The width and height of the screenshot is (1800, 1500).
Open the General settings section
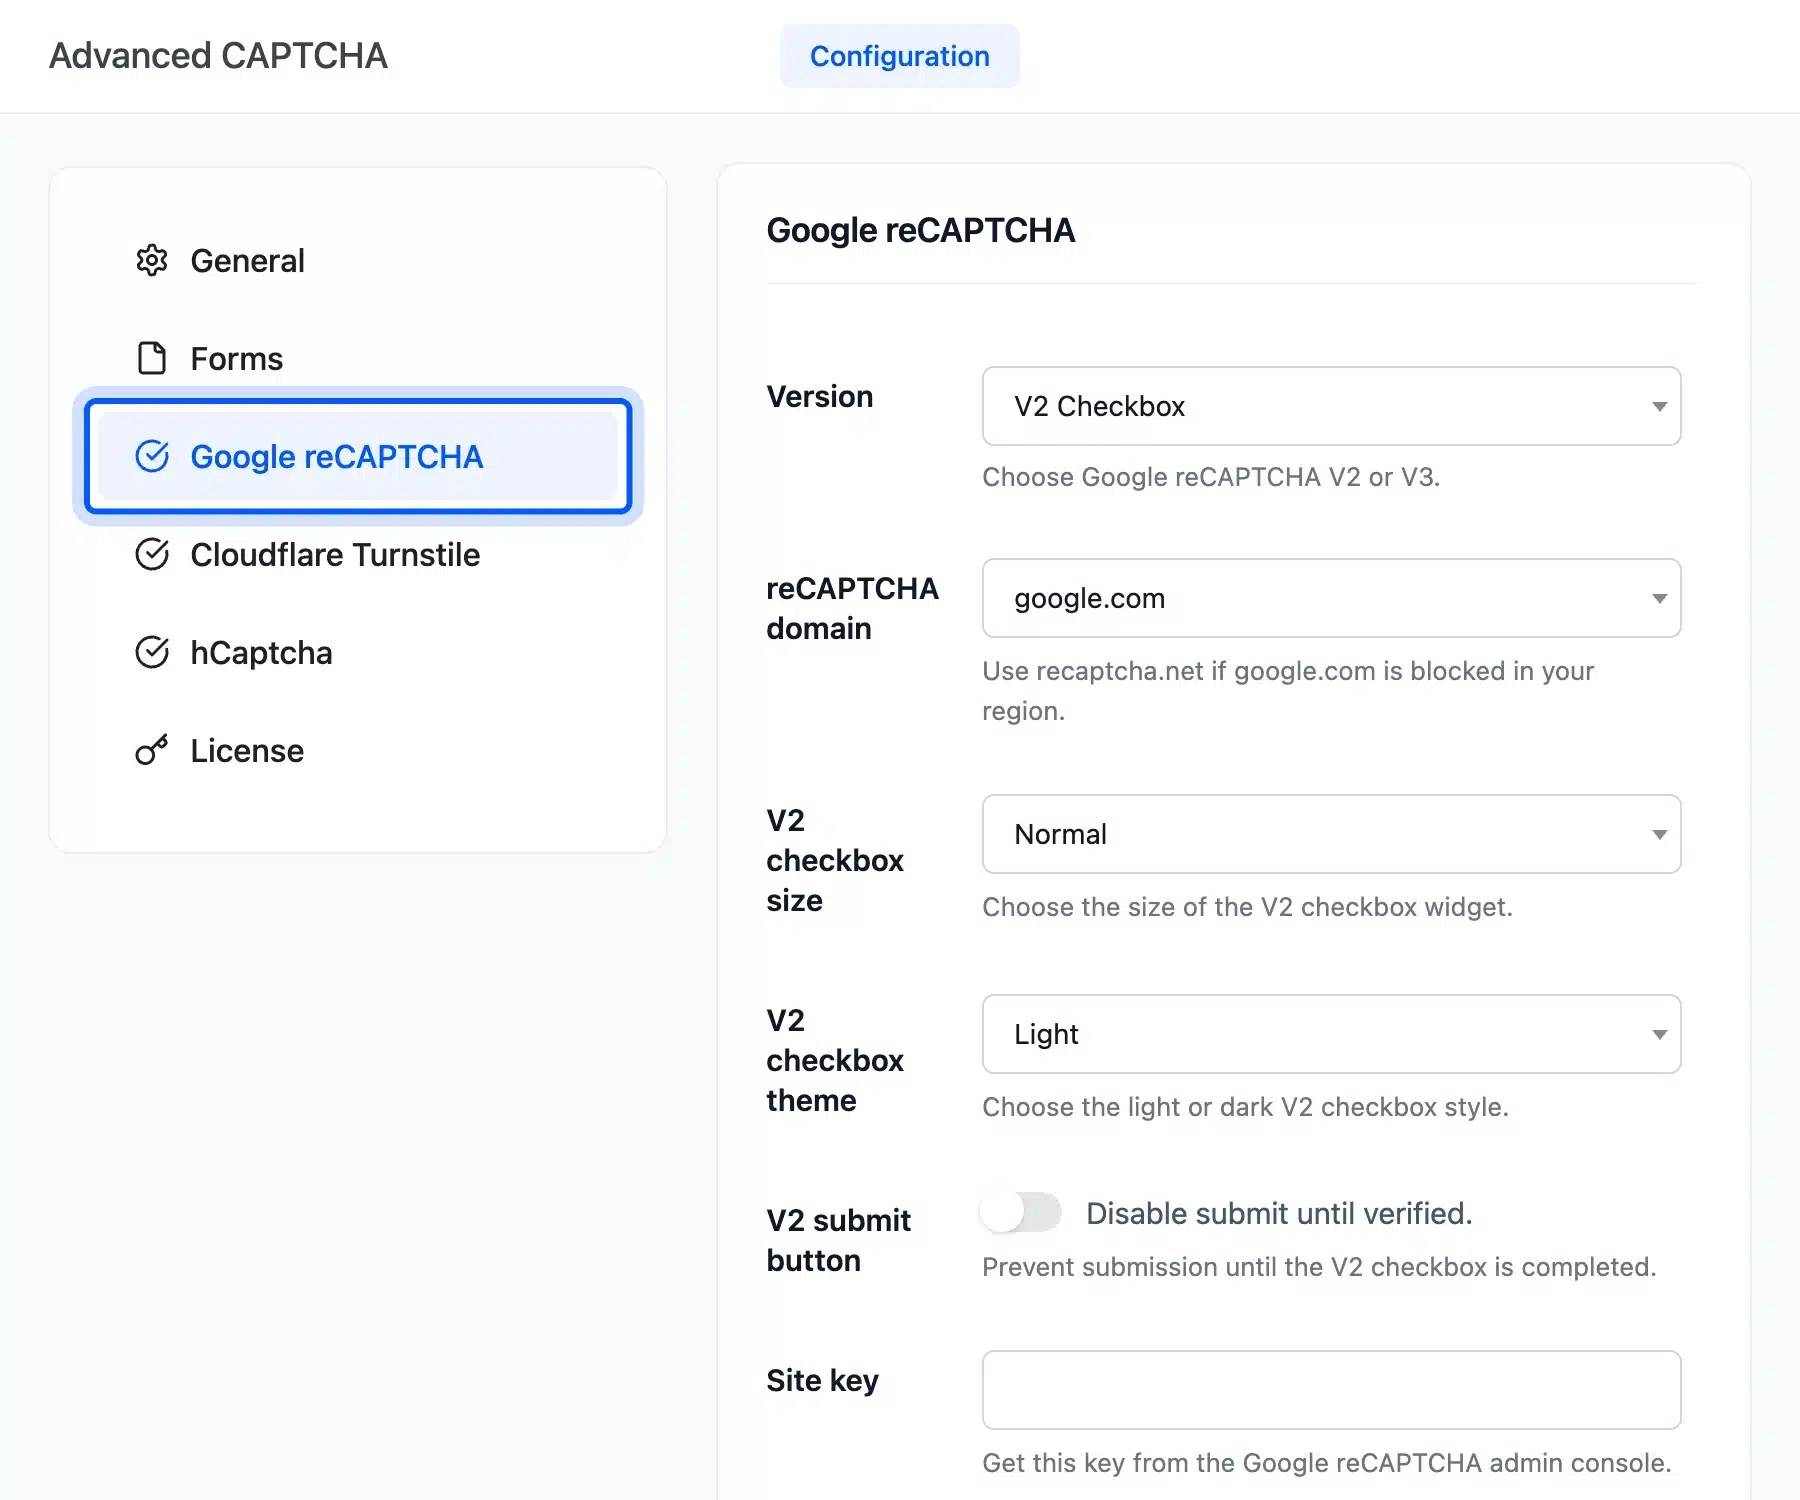(x=358, y=260)
